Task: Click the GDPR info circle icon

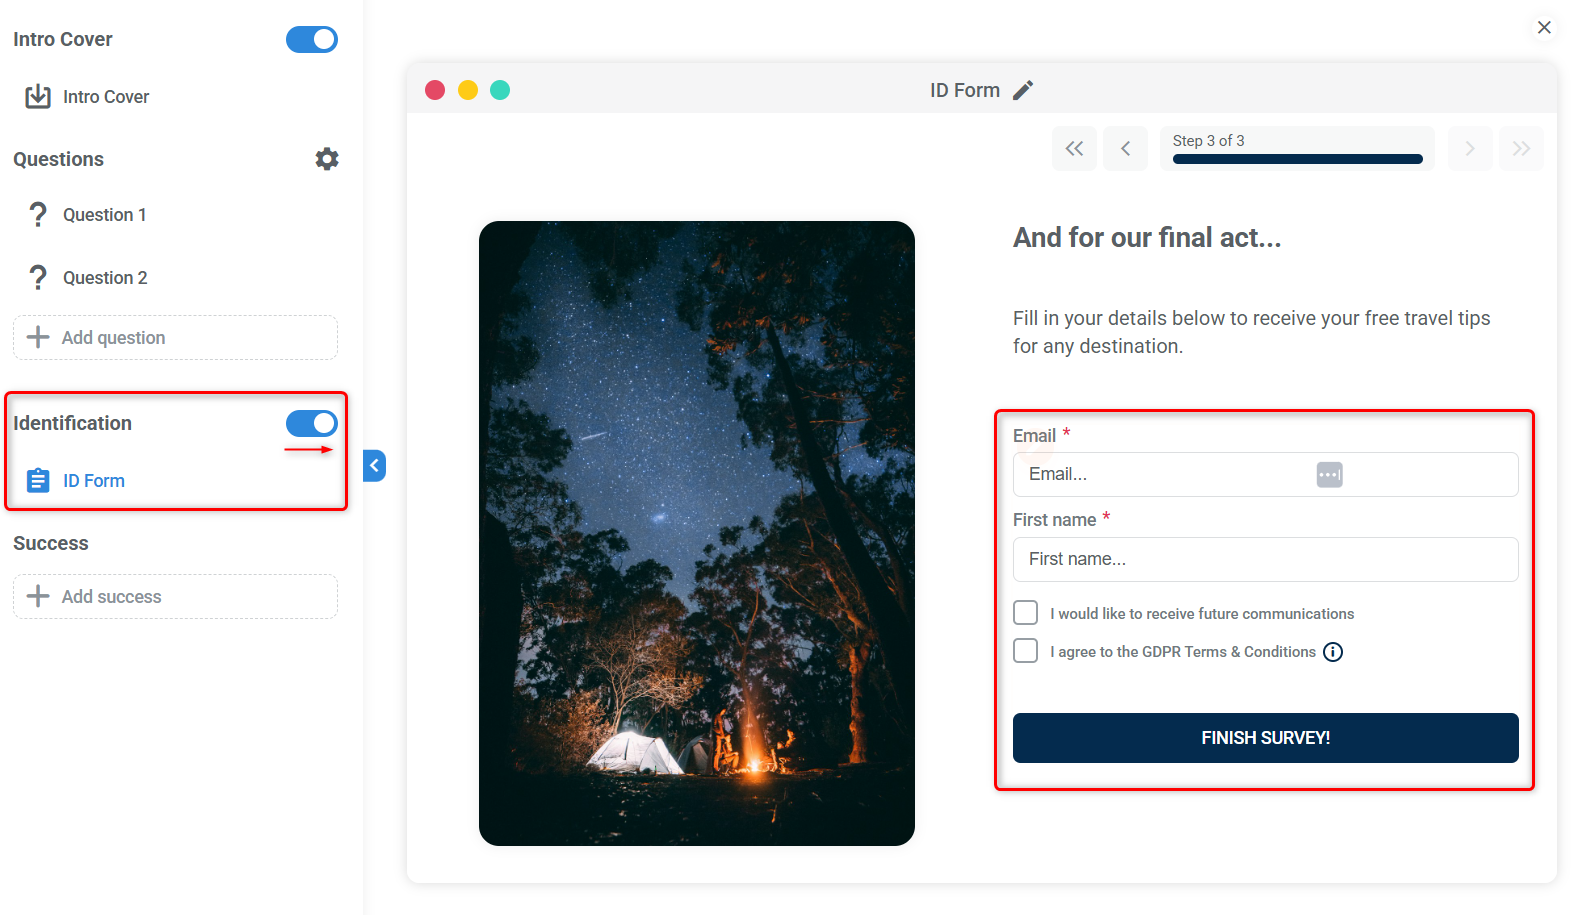Action: click(x=1333, y=652)
